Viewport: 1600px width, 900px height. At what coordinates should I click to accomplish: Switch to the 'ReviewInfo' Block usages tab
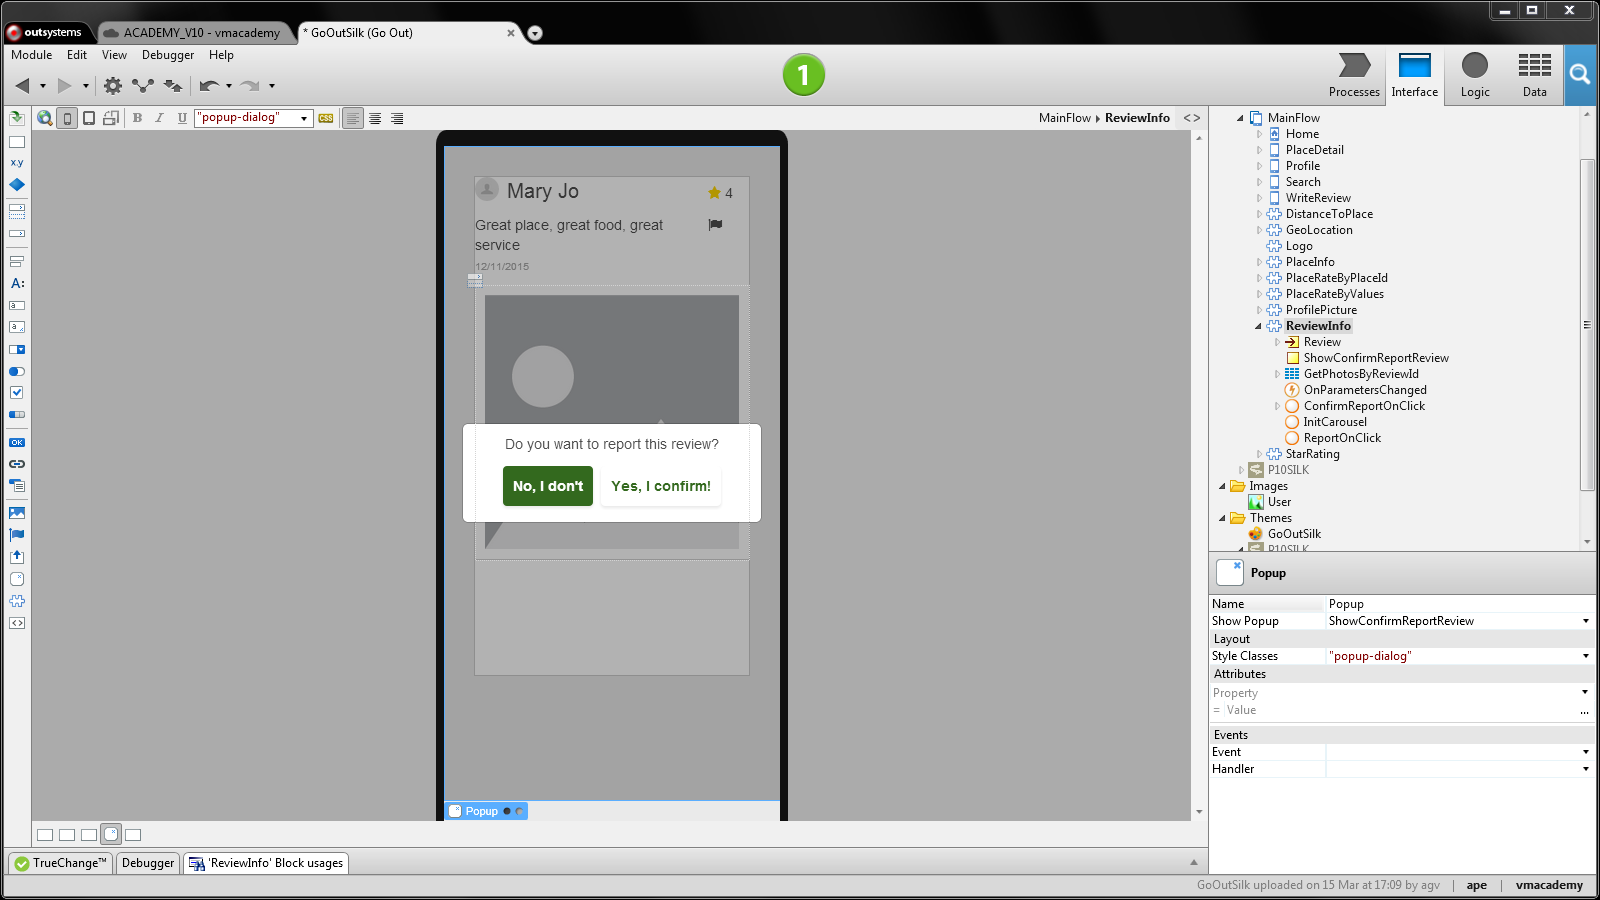tap(265, 862)
